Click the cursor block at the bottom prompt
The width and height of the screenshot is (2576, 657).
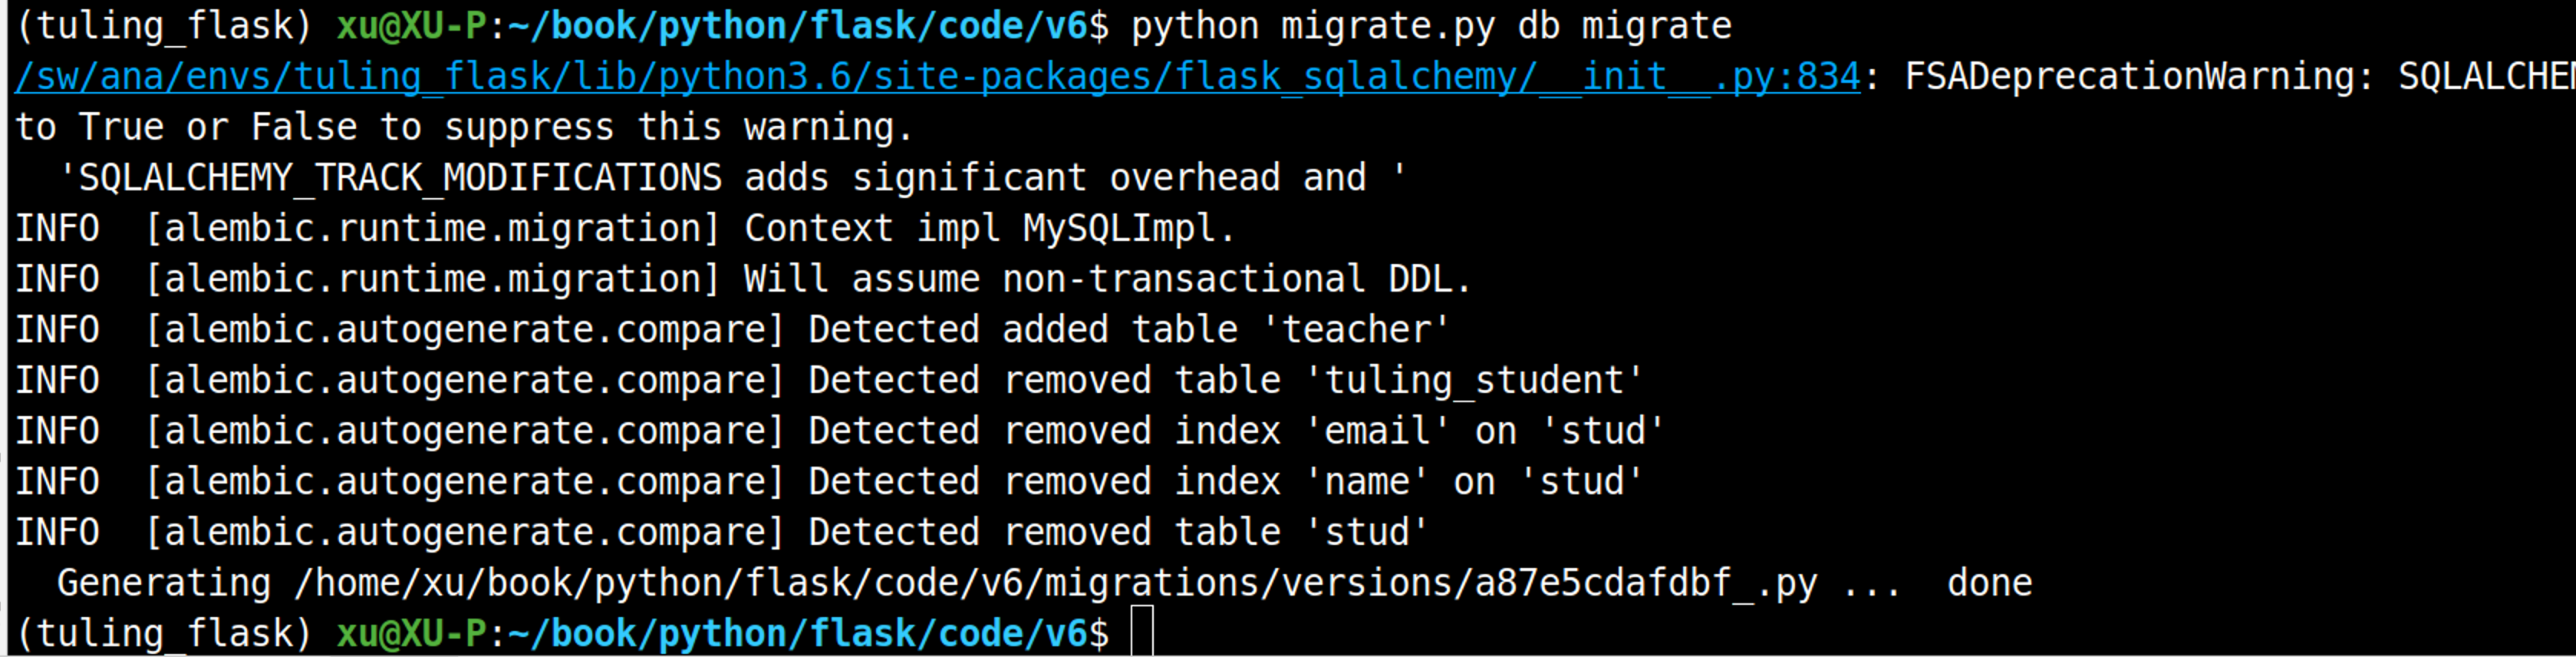click(x=1142, y=631)
